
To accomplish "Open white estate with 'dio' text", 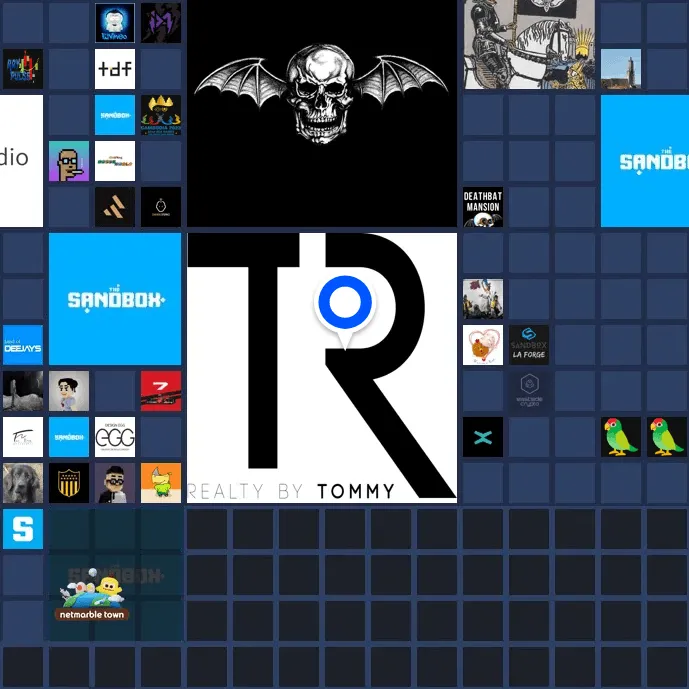I will (22, 161).
